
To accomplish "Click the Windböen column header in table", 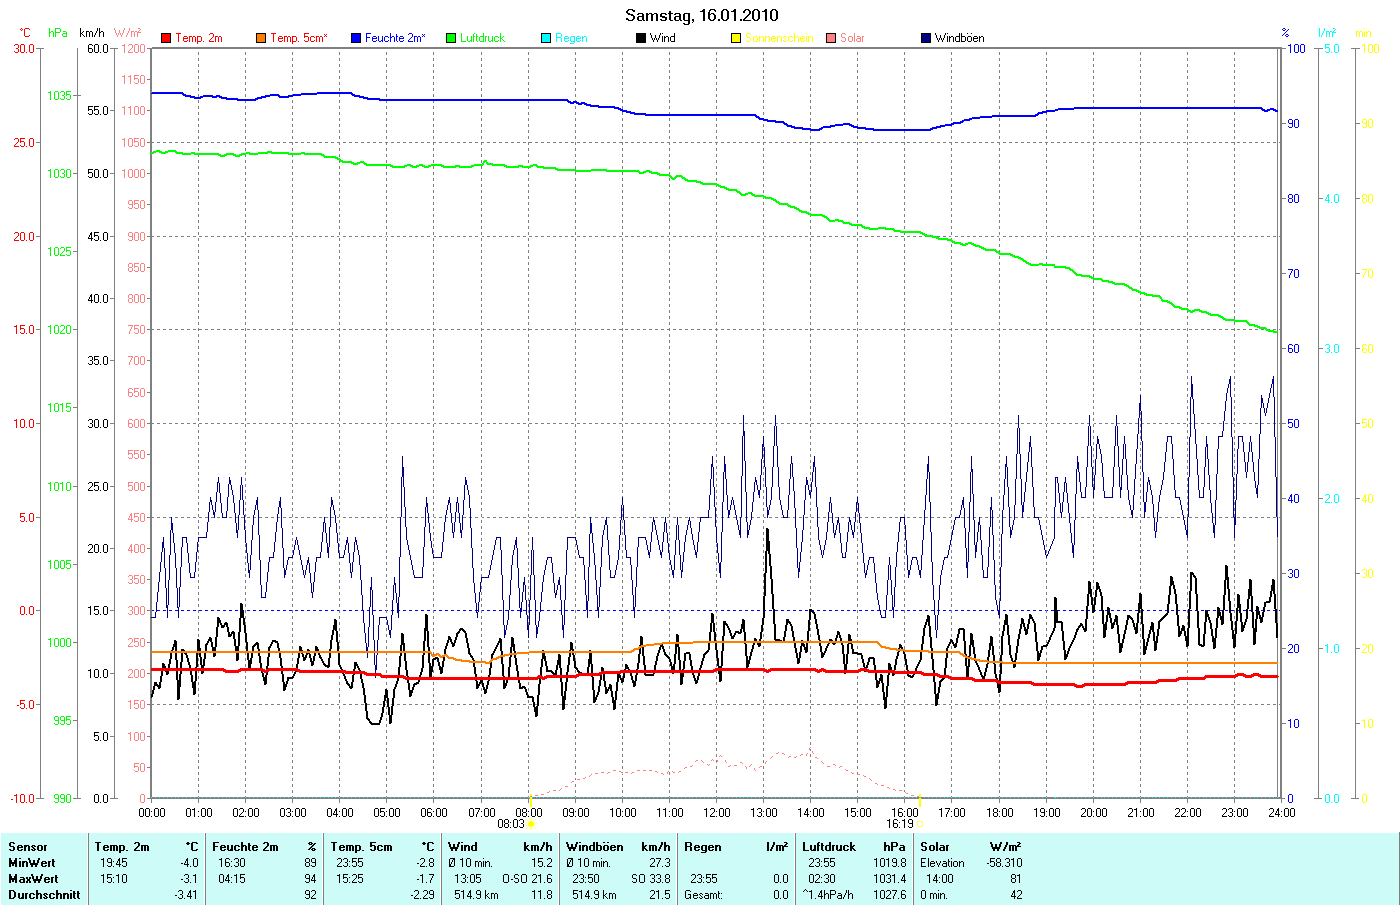I will [594, 847].
